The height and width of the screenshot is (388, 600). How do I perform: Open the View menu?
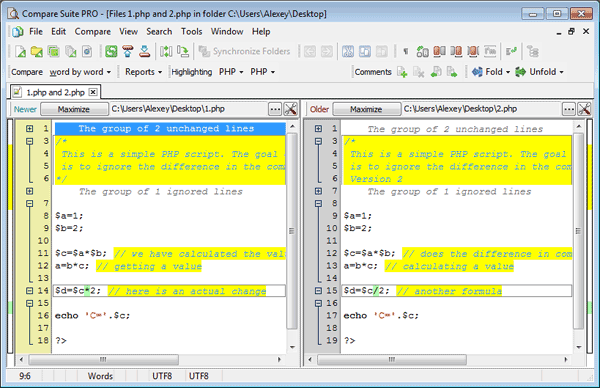pos(128,31)
